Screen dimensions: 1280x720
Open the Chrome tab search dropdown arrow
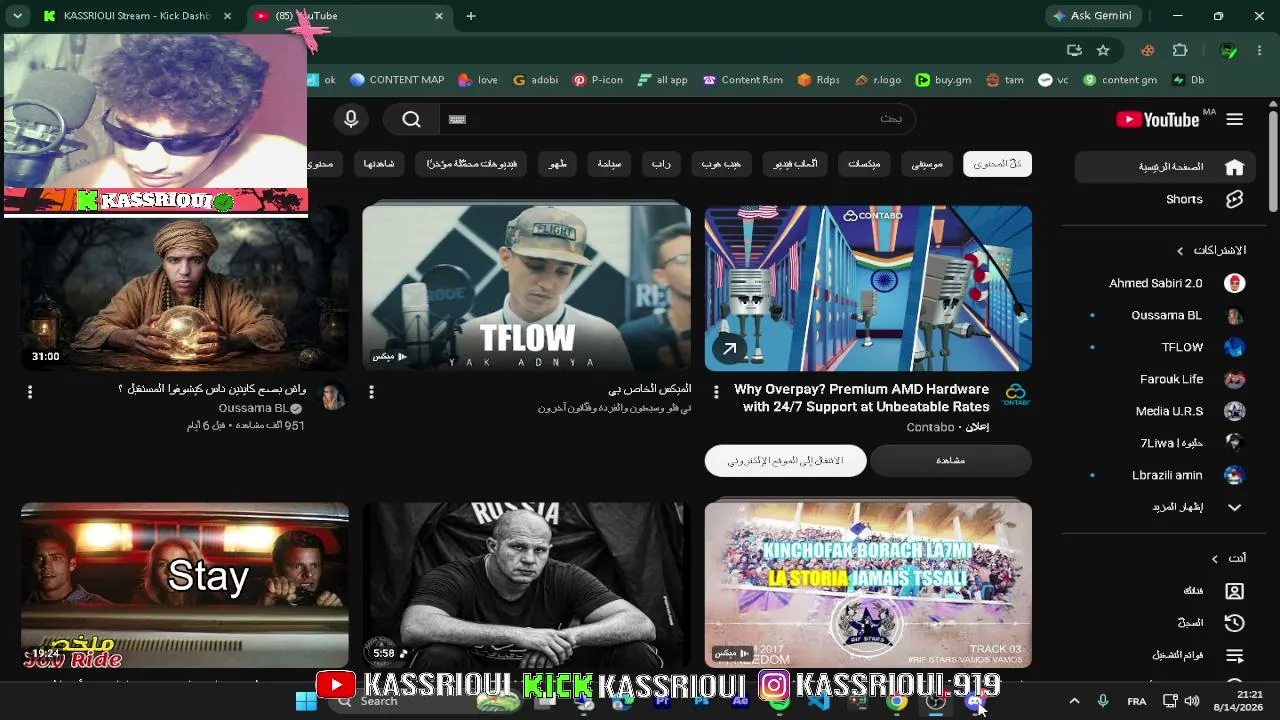[x=17, y=16]
